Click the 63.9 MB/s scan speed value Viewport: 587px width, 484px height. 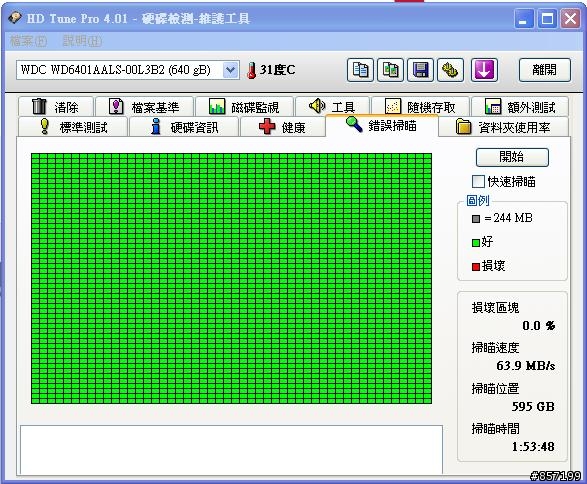526,365
